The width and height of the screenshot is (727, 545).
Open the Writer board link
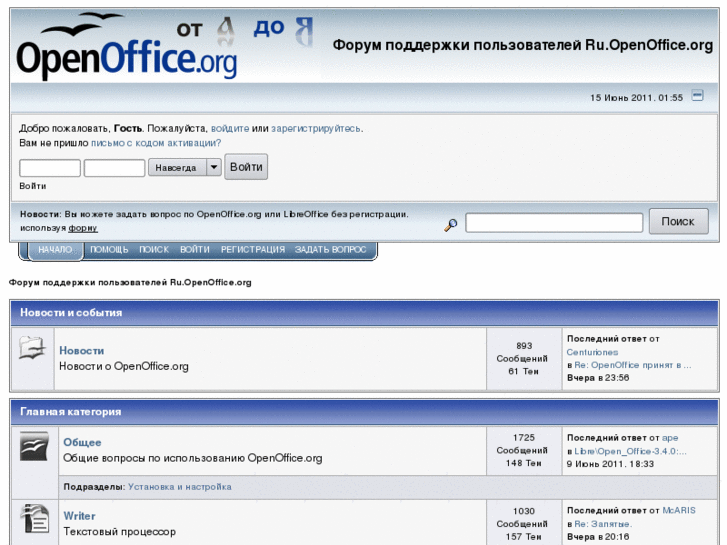(x=79, y=516)
